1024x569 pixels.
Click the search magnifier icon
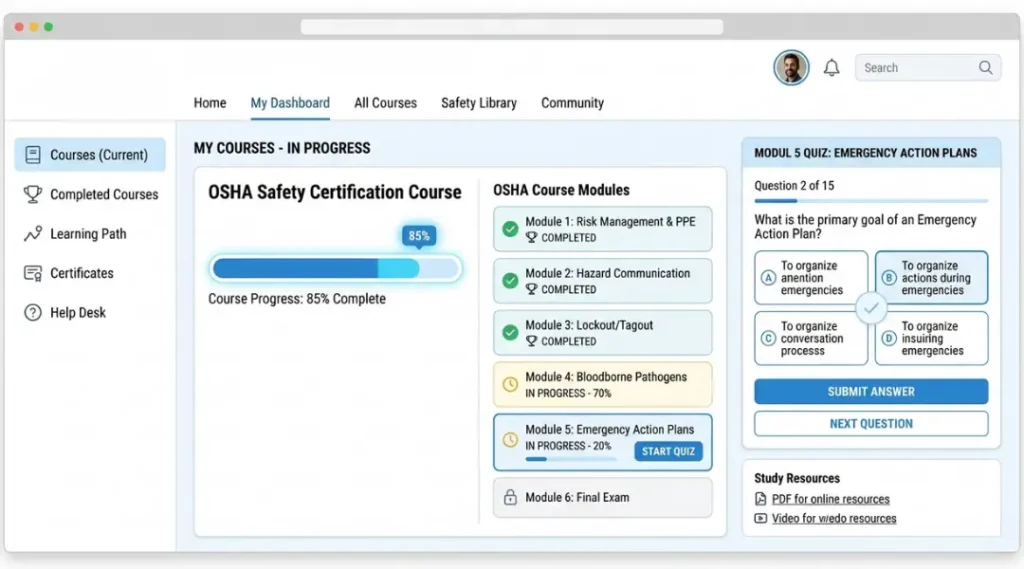coord(985,67)
